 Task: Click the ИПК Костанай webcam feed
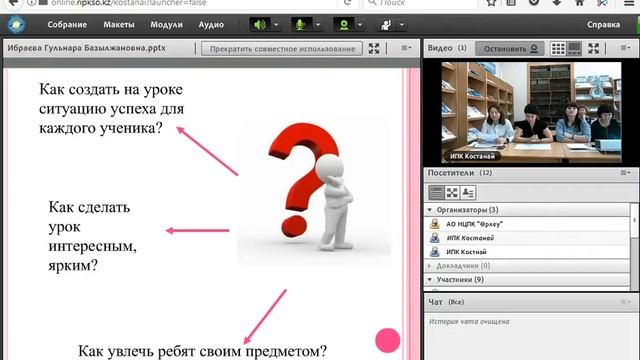tap(531, 112)
